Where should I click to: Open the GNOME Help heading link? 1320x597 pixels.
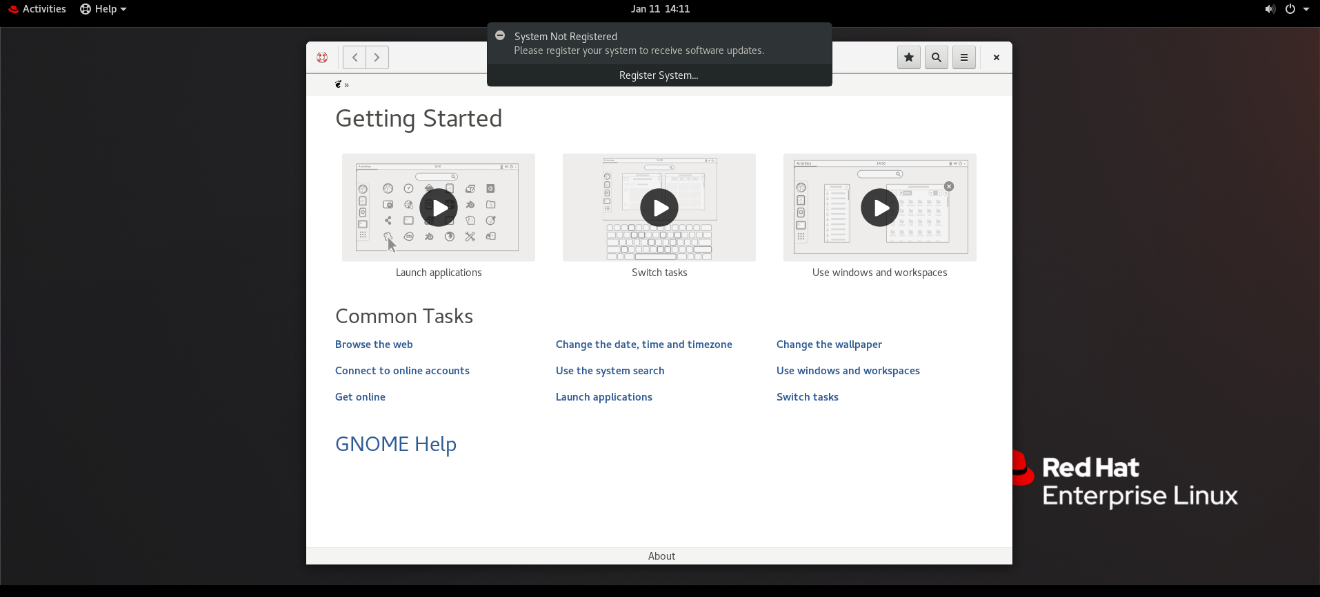pos(396,444)
